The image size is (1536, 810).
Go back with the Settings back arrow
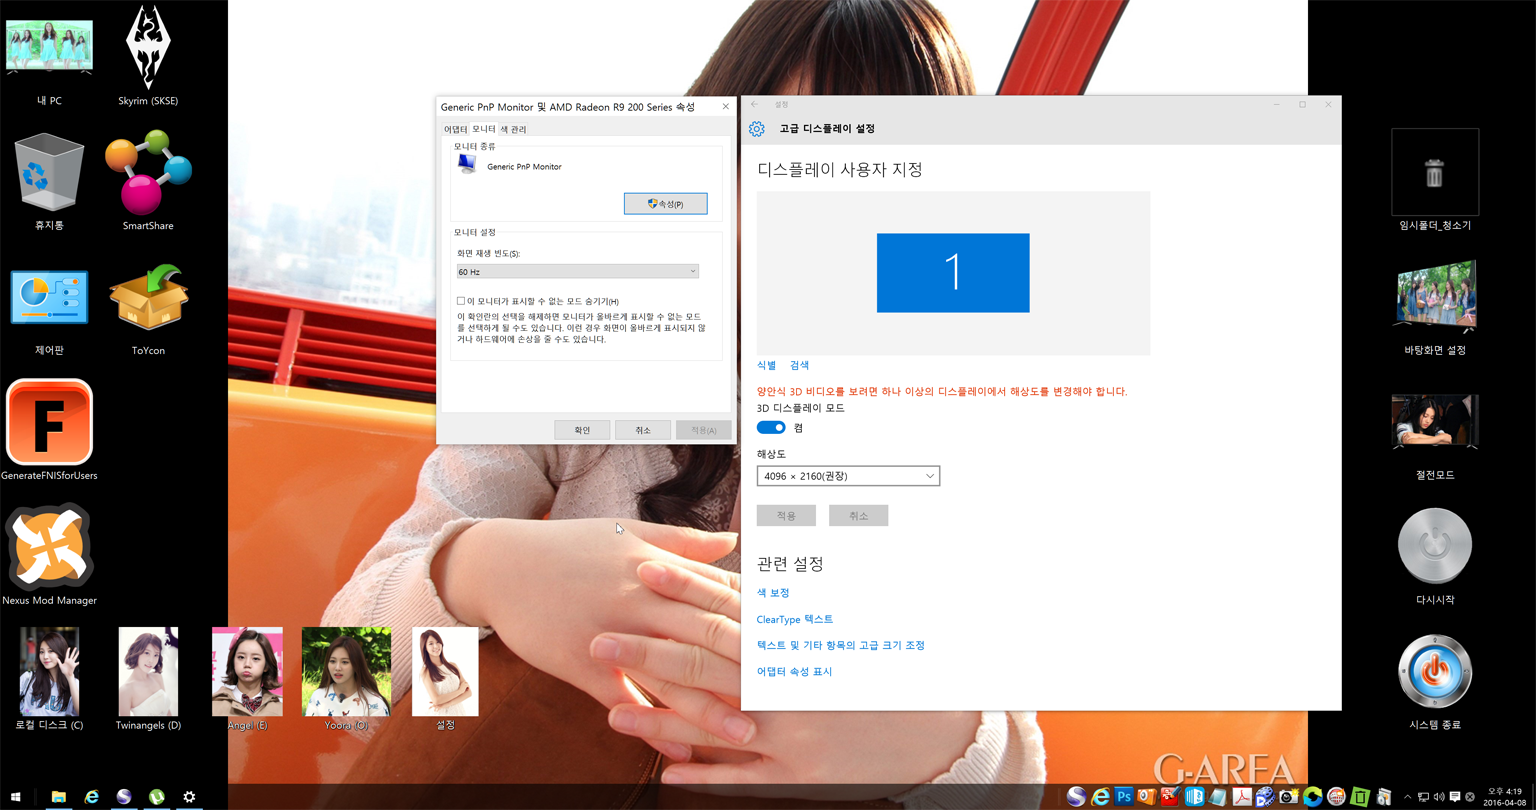pyautogui.click(x=755, y=104)
